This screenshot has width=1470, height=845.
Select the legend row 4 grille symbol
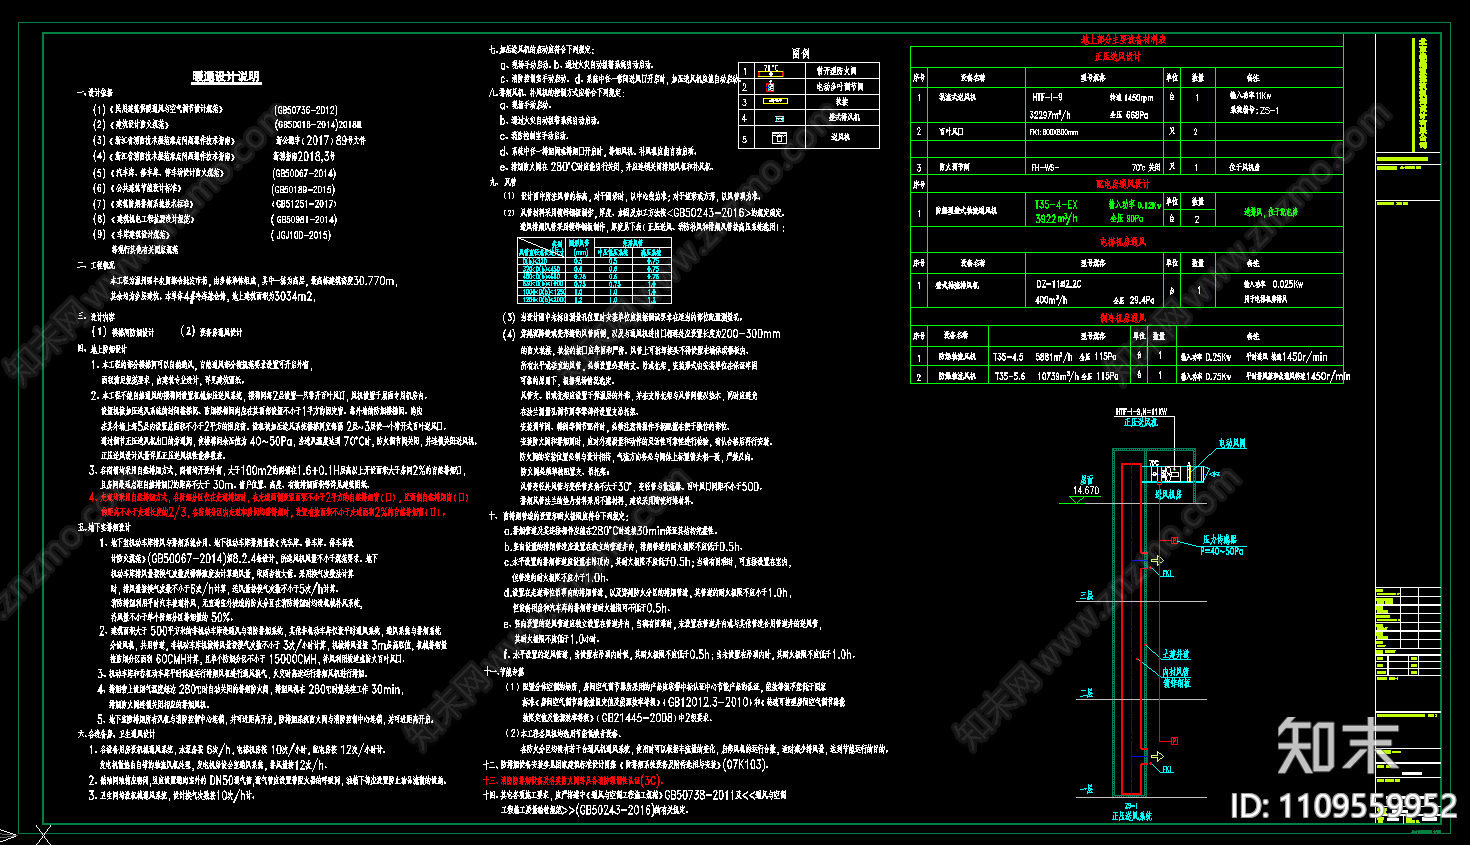779,118
